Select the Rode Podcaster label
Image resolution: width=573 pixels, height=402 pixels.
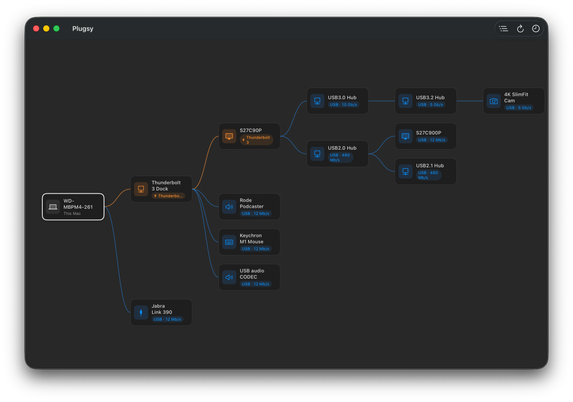(251, 203)
